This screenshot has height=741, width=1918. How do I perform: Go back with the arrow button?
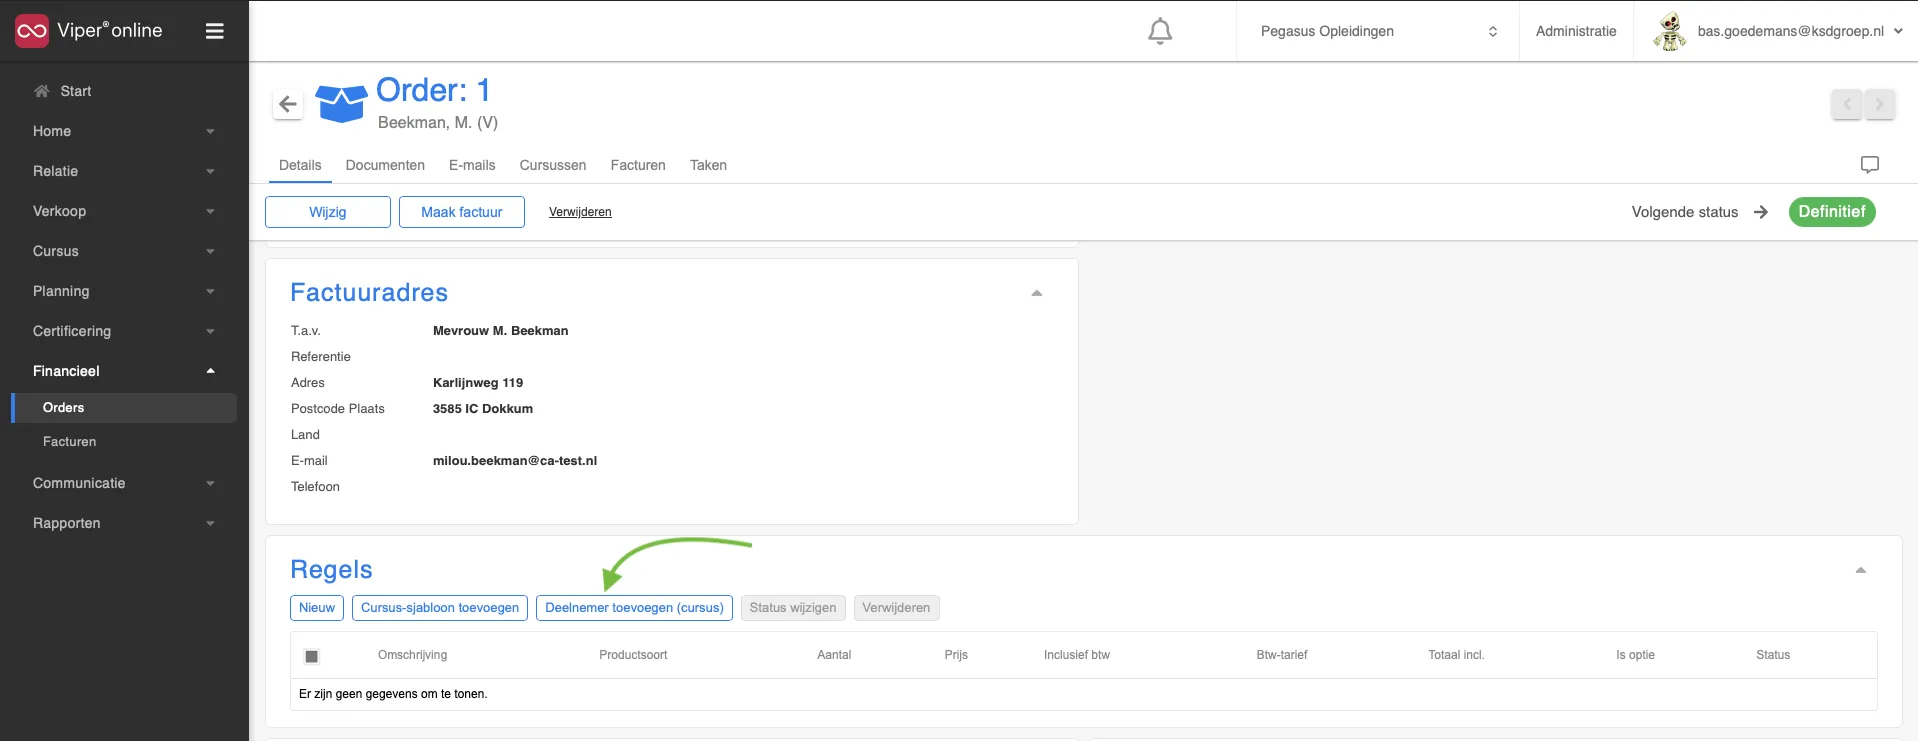(288, 104)
